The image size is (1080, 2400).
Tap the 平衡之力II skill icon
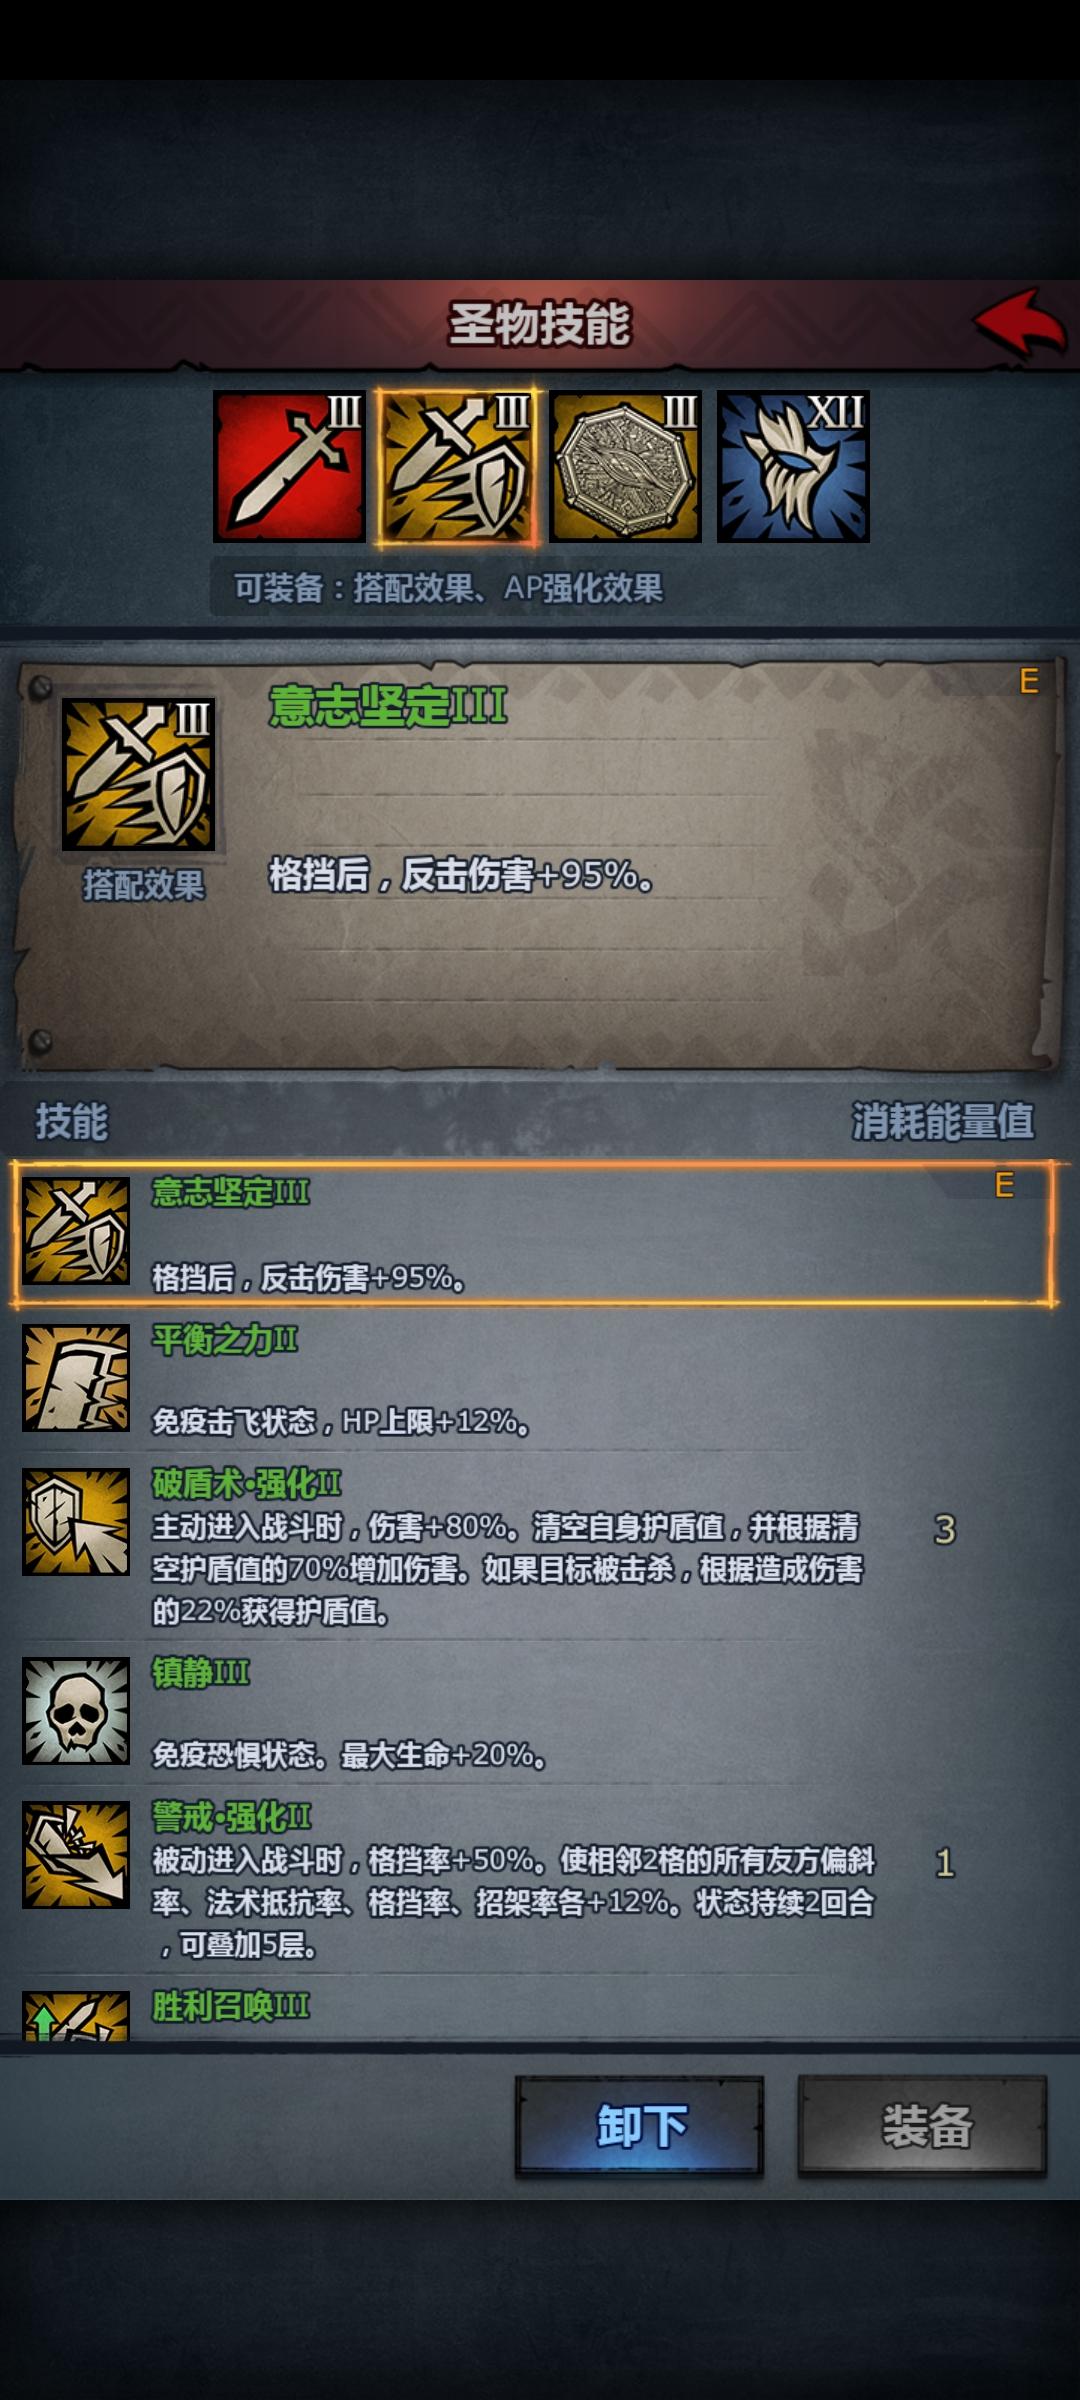(76, 1377)
